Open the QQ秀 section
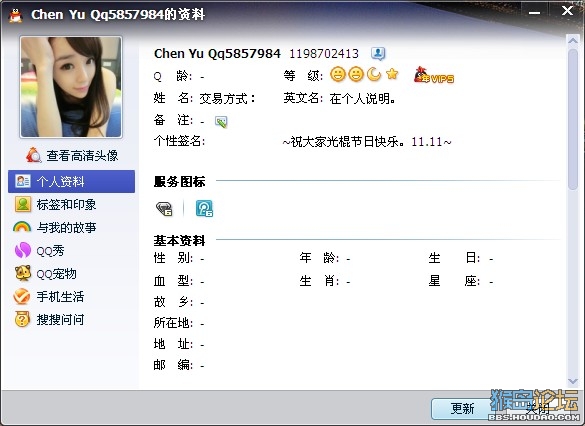 [x=39, y=250]
